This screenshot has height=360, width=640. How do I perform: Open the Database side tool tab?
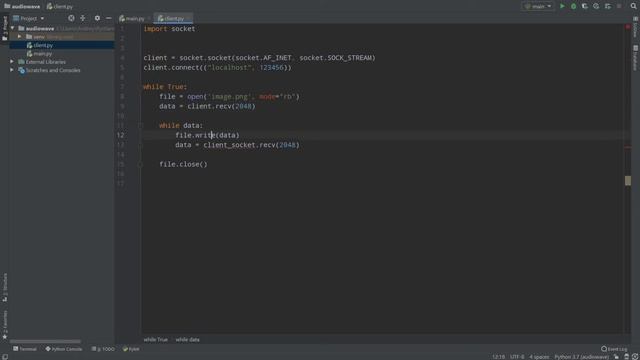pyautogui.click(x=636, y=57)
